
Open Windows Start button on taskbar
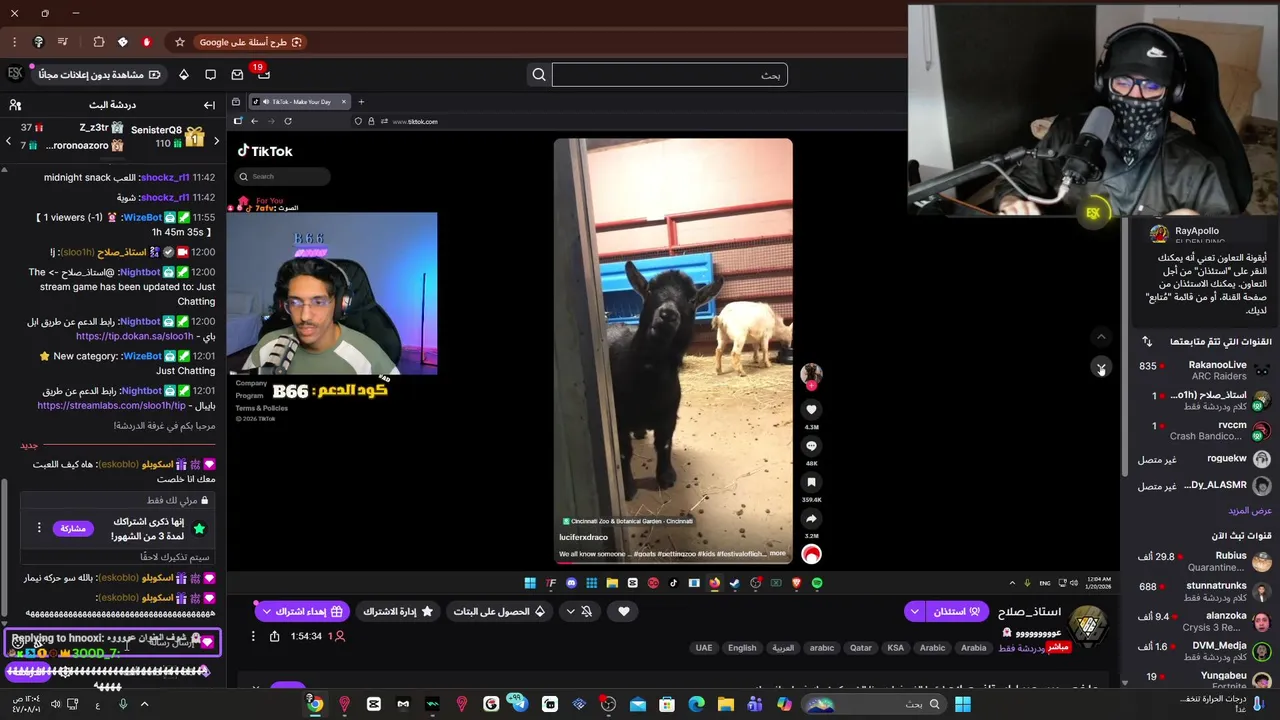[x=963, y=705]
